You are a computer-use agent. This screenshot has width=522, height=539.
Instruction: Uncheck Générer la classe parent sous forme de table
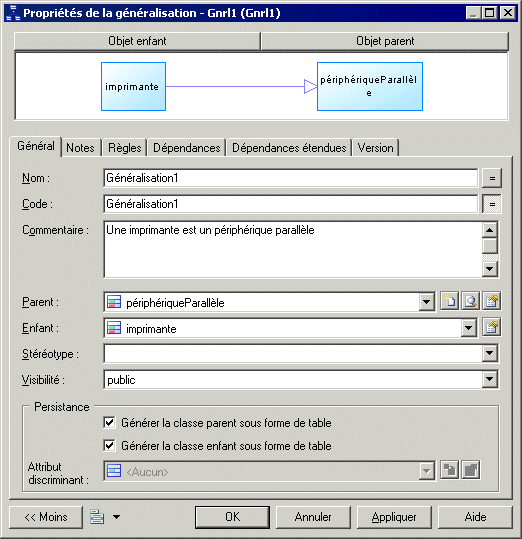(109, 422)
